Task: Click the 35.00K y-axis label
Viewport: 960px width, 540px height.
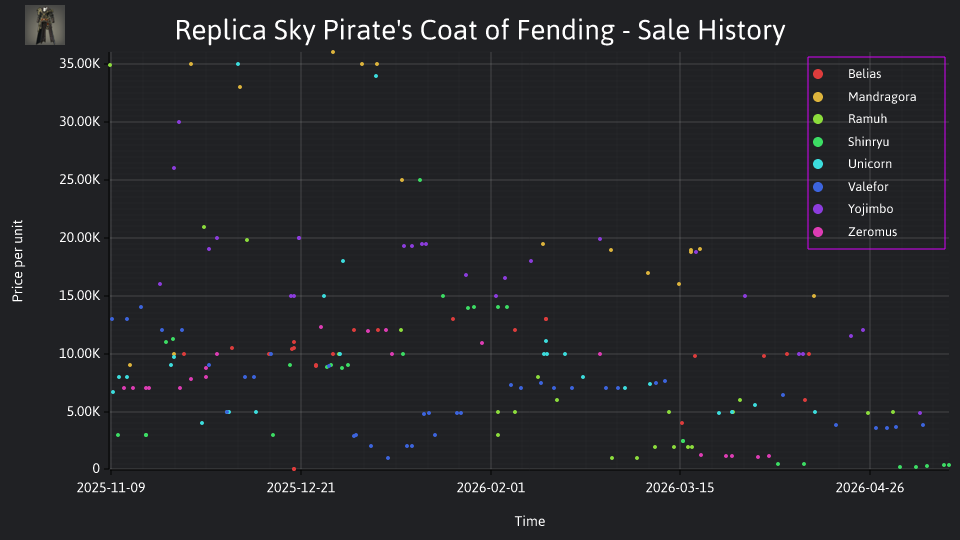Action: [x=80, y=64]
